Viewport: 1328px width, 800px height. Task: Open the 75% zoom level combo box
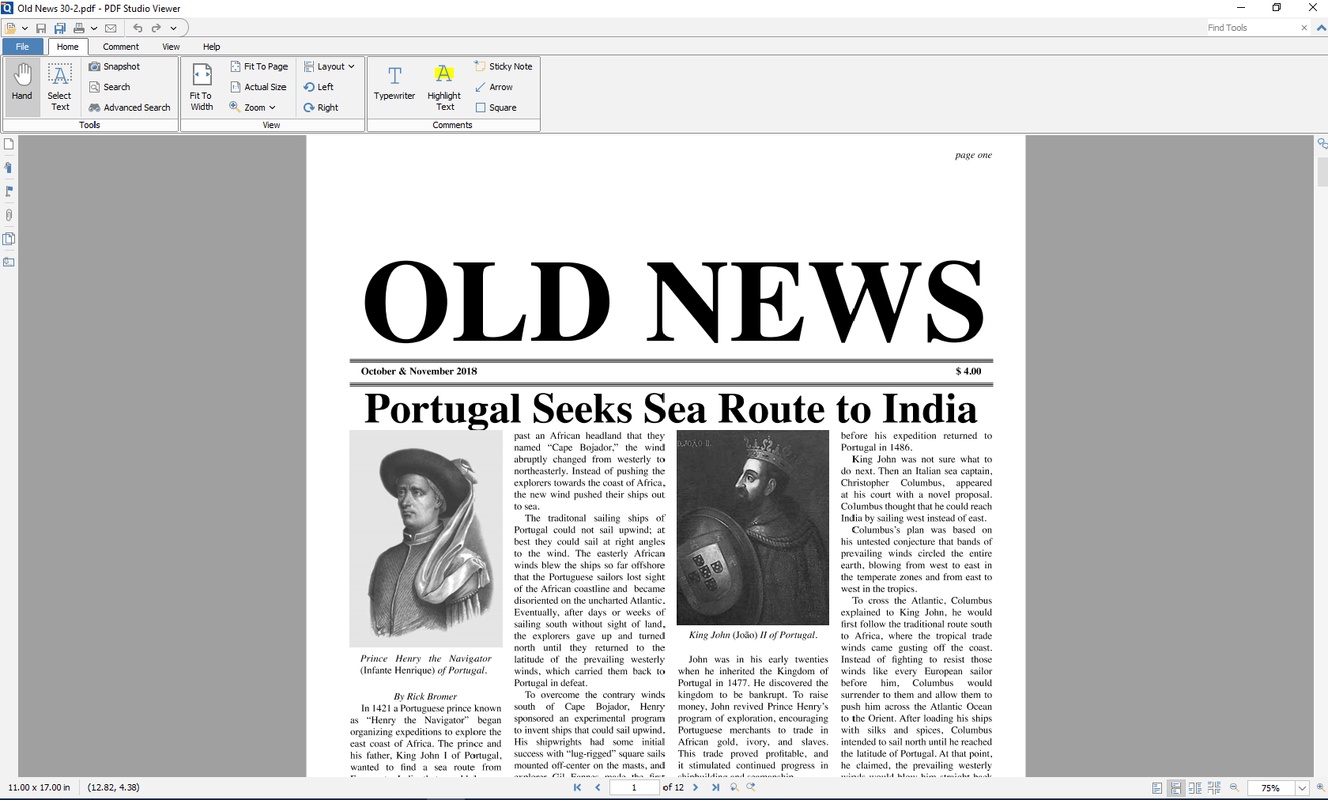[x=1302, y=788]
